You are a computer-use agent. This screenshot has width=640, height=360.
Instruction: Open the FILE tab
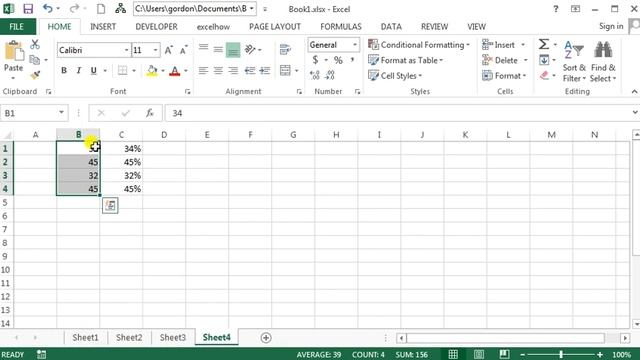pyautogui.click(x=17, y=27)
